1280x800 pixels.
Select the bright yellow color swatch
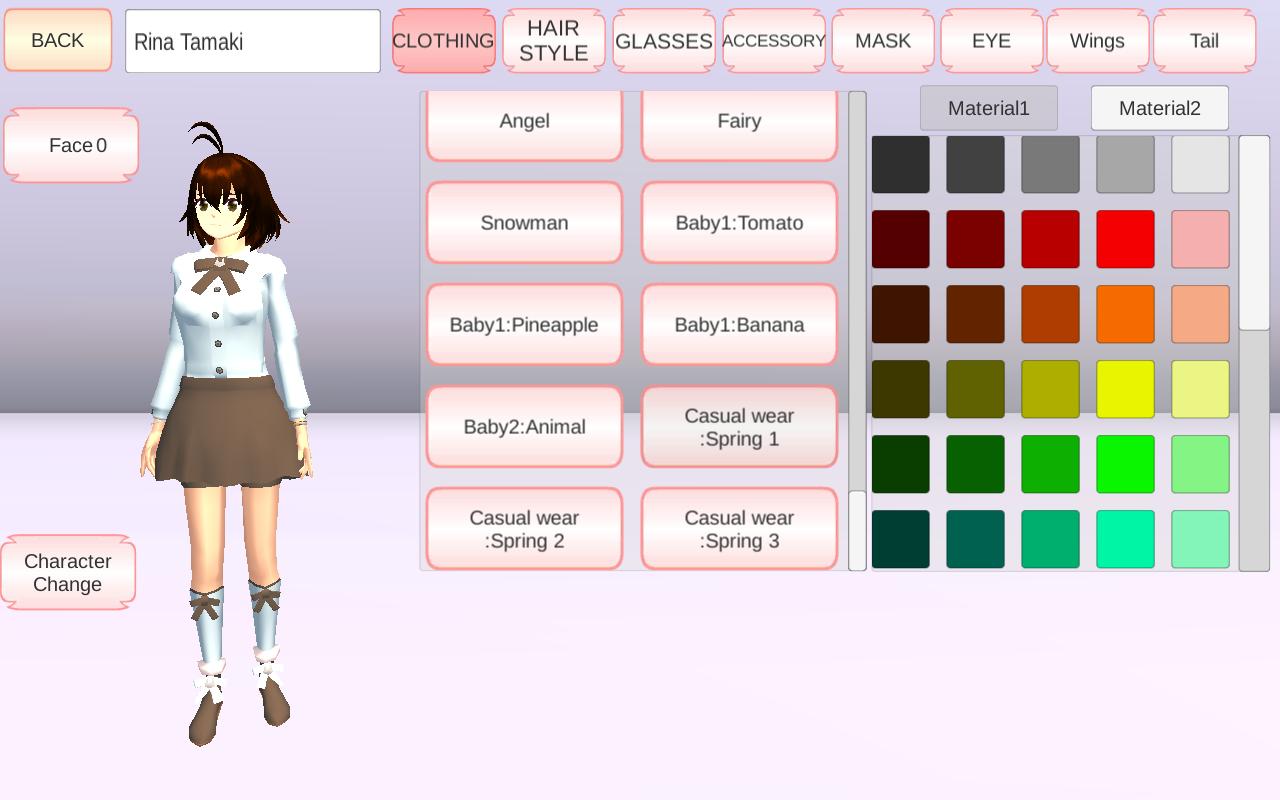tap(1125, 389)
